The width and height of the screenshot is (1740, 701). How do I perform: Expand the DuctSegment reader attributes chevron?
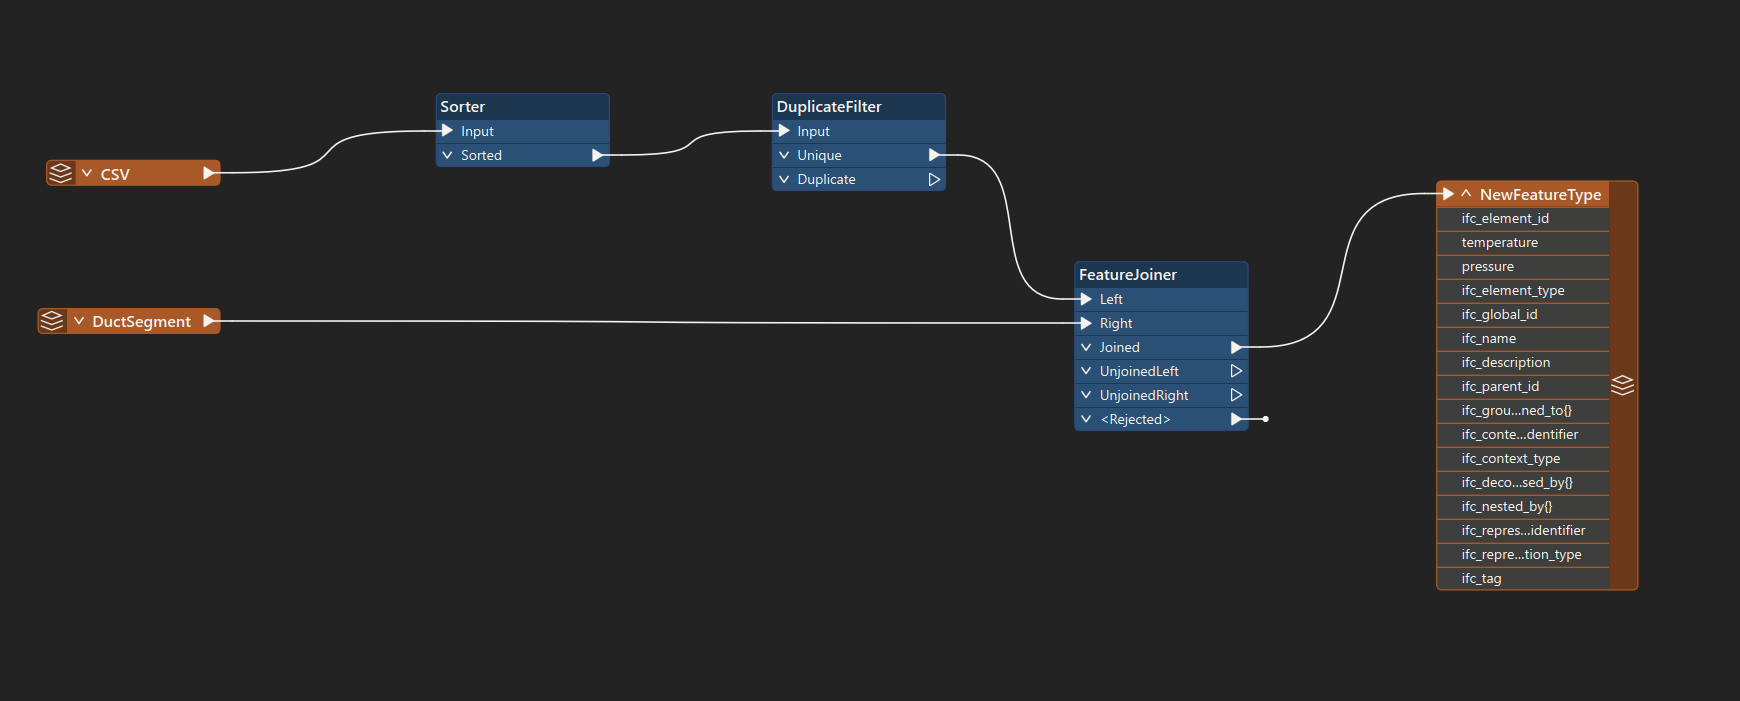click(79, 321)
